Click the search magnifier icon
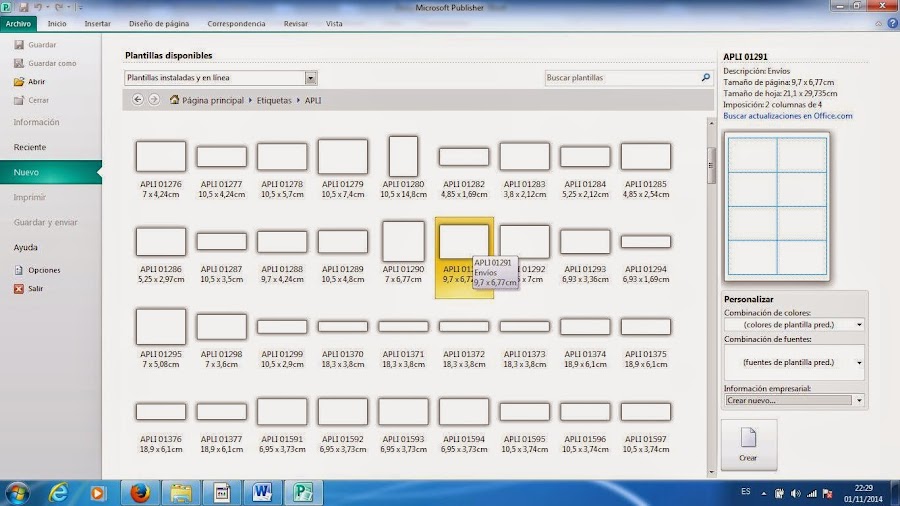 coord(705,77)
